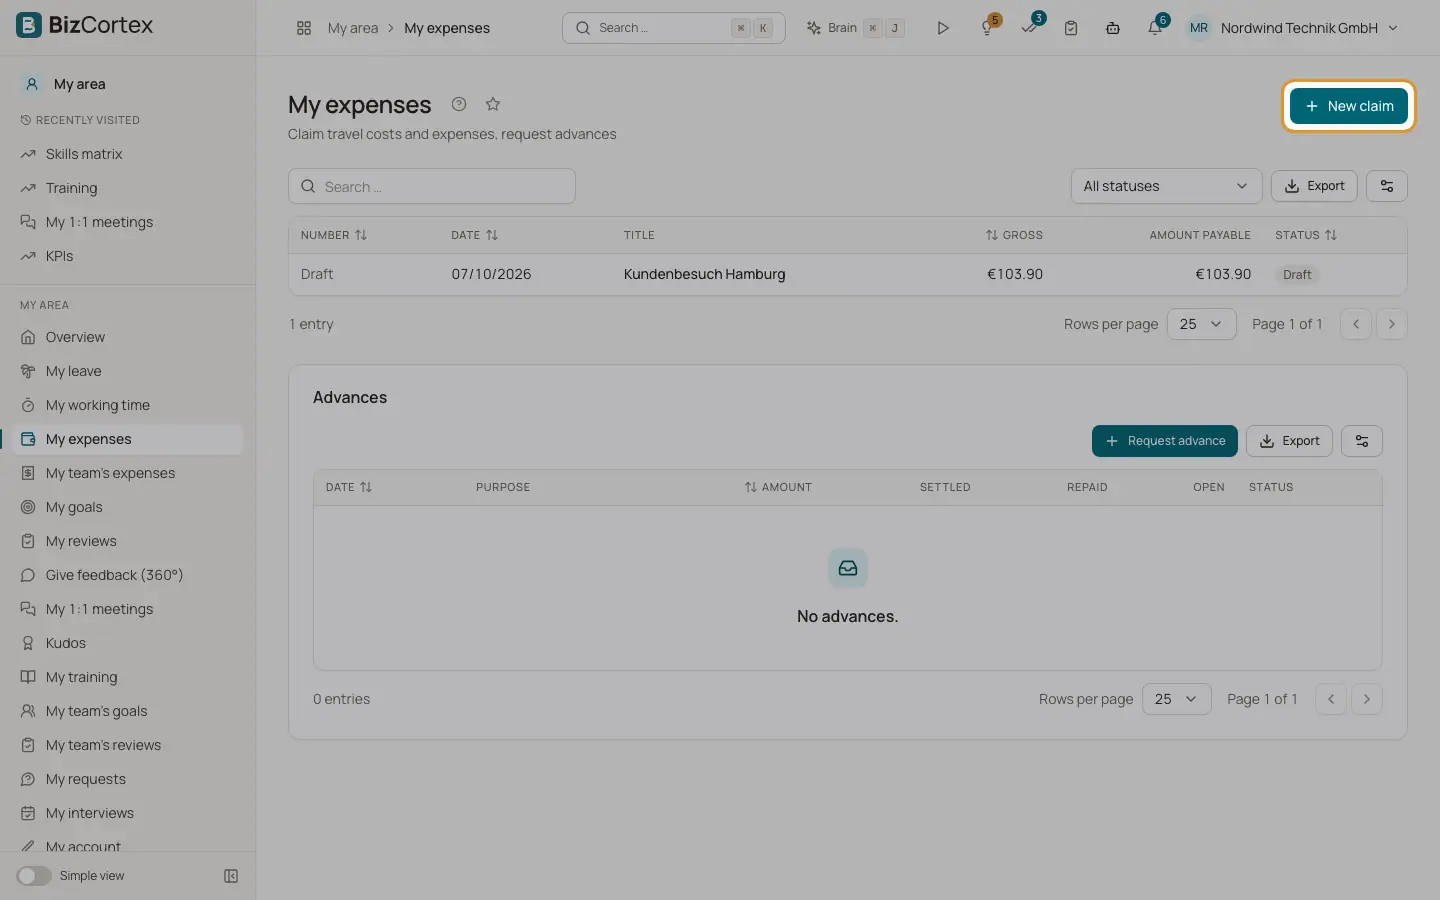Go to the next page of the claims table
Viewport: 1440px width, 900px height.
[x=1392, y=324]
